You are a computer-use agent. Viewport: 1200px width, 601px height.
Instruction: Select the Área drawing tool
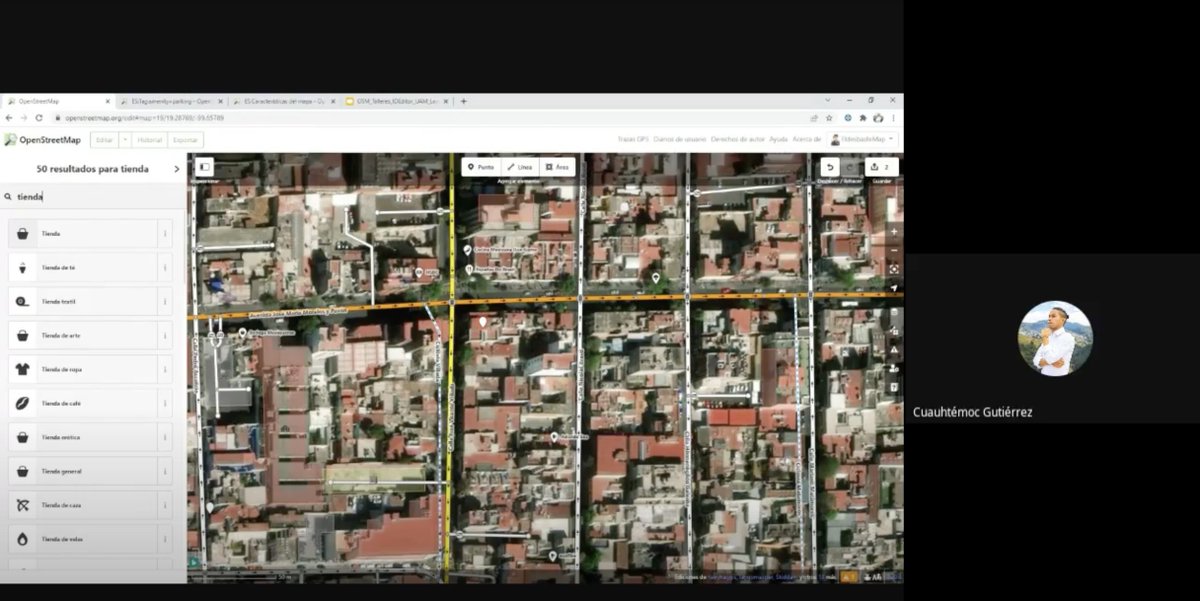click(x=557, y=167)
